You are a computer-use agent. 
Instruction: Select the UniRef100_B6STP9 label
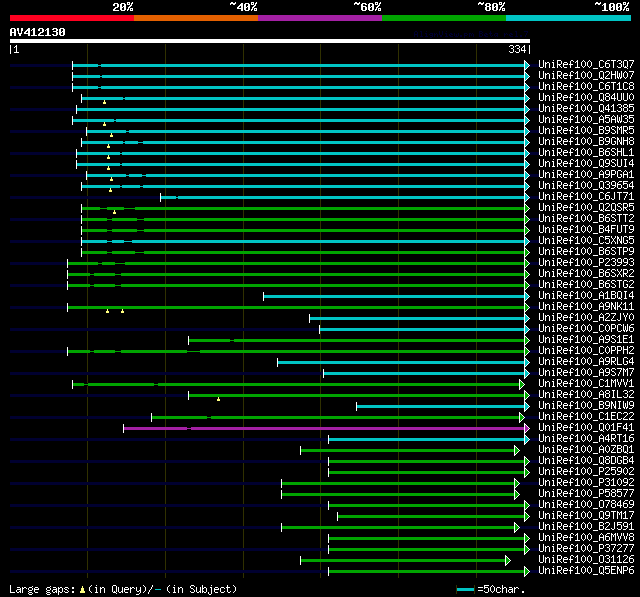pos(586,252)
